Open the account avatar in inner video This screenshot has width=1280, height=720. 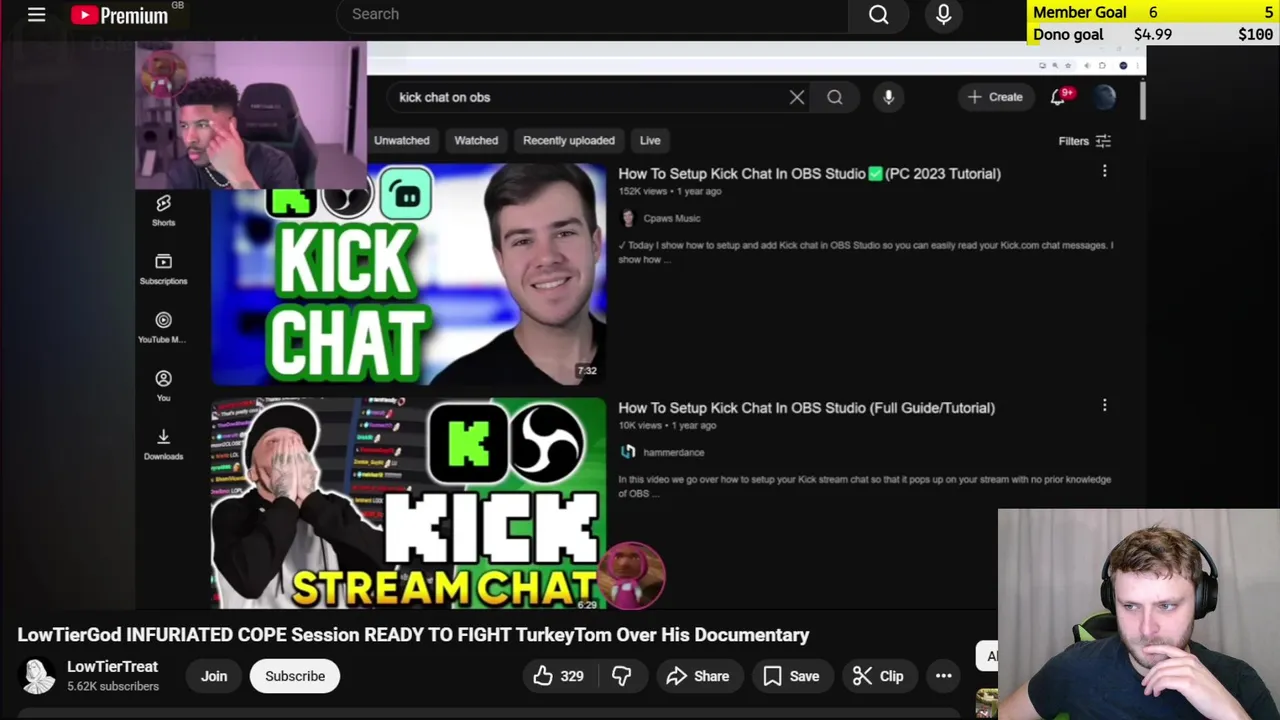click(x=1104, y=97)
